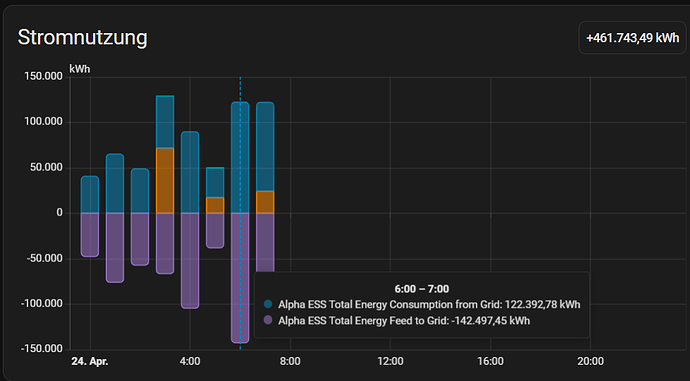Select the purple feed-in bar at 6:00
Image resolution: width=690 pixels, height=381 pixels.
(x=240, y=278)
